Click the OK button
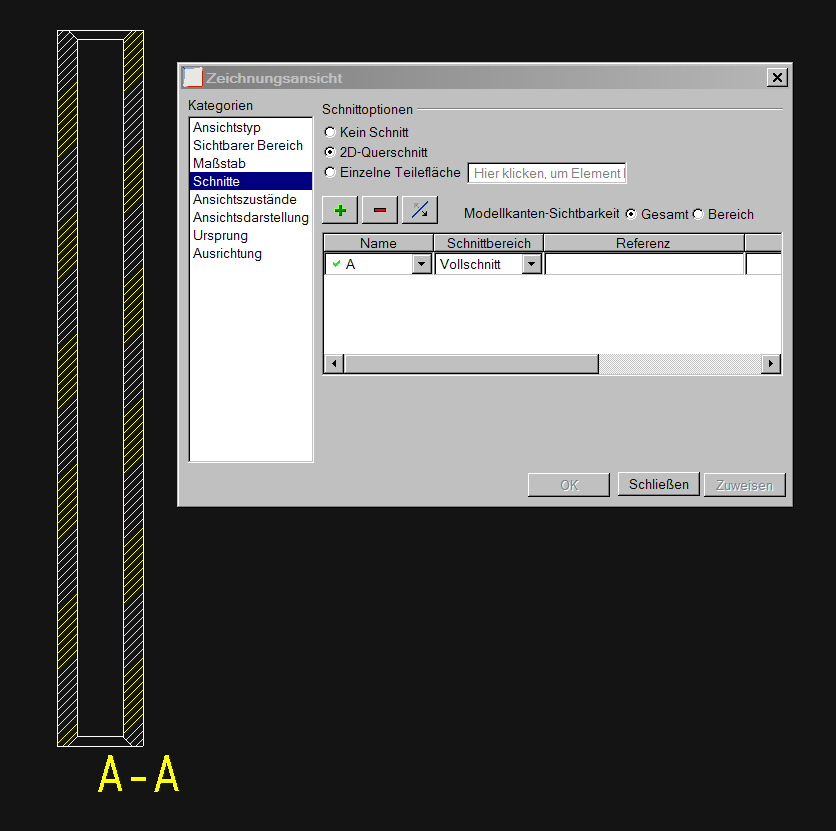 tap(569, 485)
